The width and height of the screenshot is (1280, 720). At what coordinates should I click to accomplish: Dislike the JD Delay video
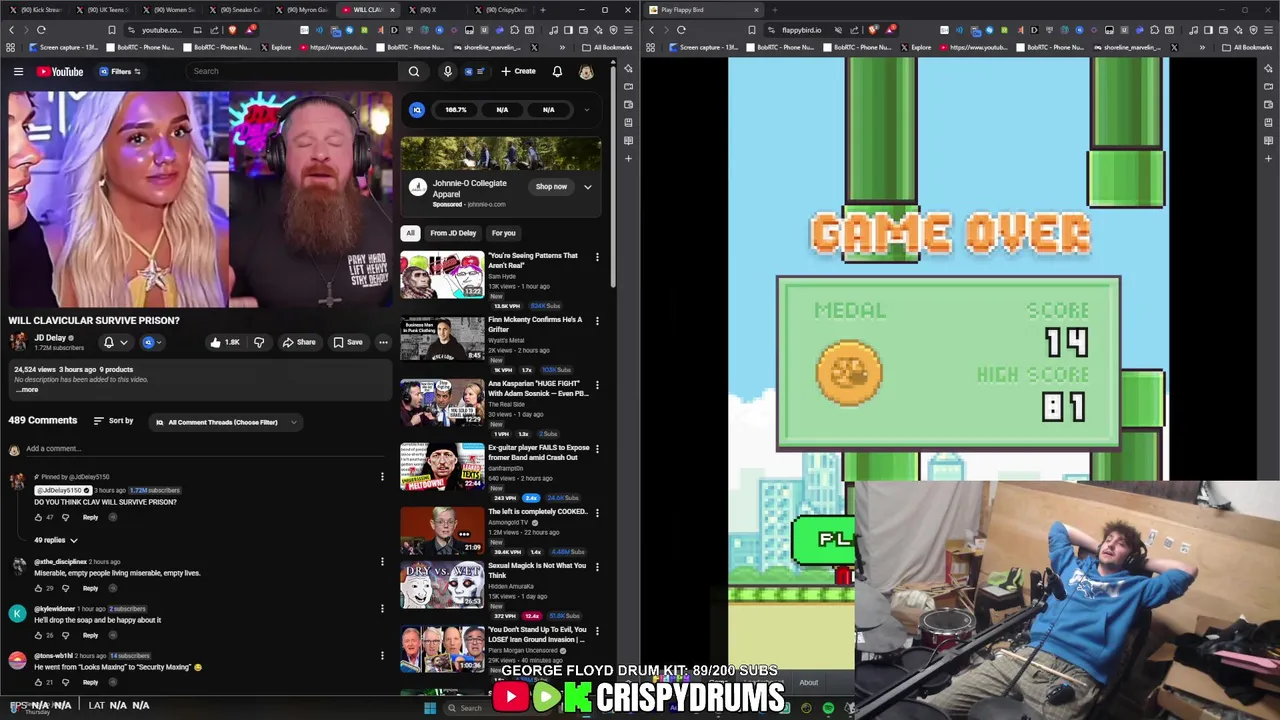[259, 342]
